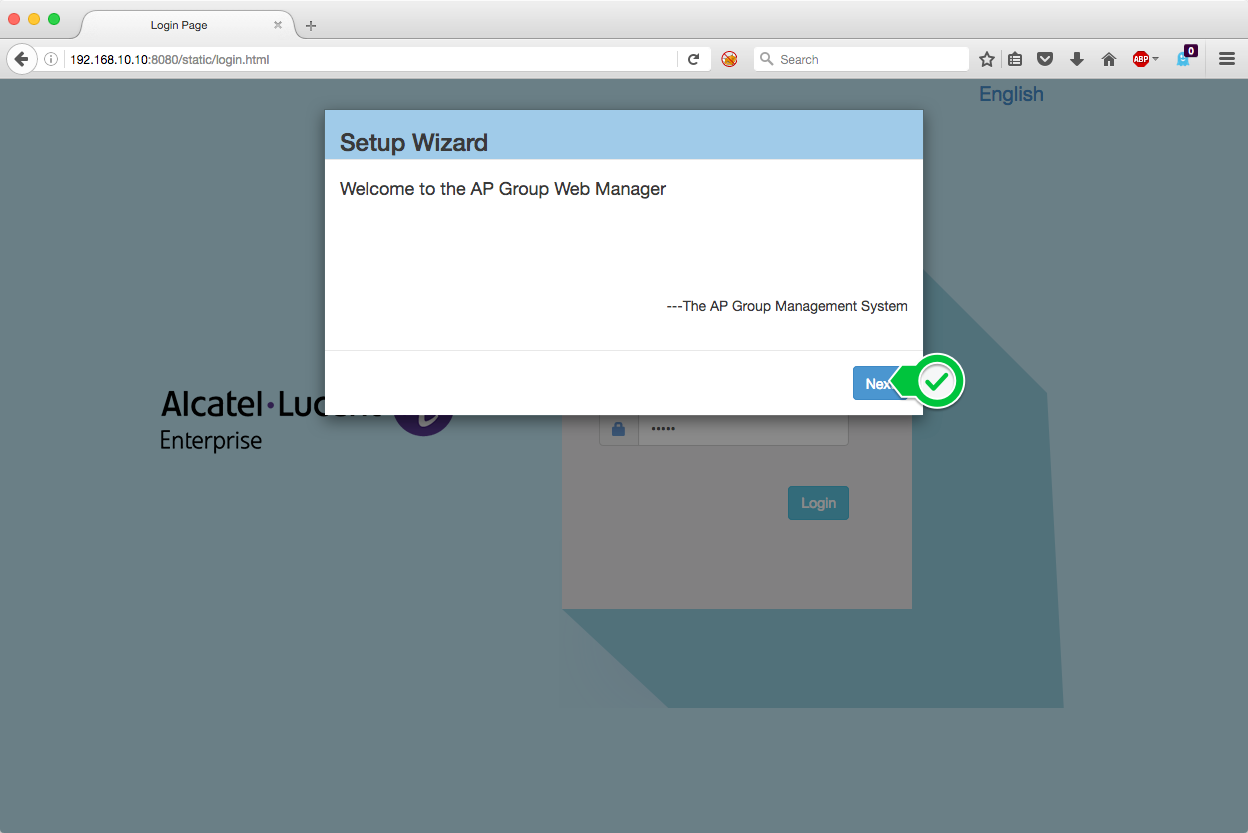Open the Ghostery extension icon

1185,58
